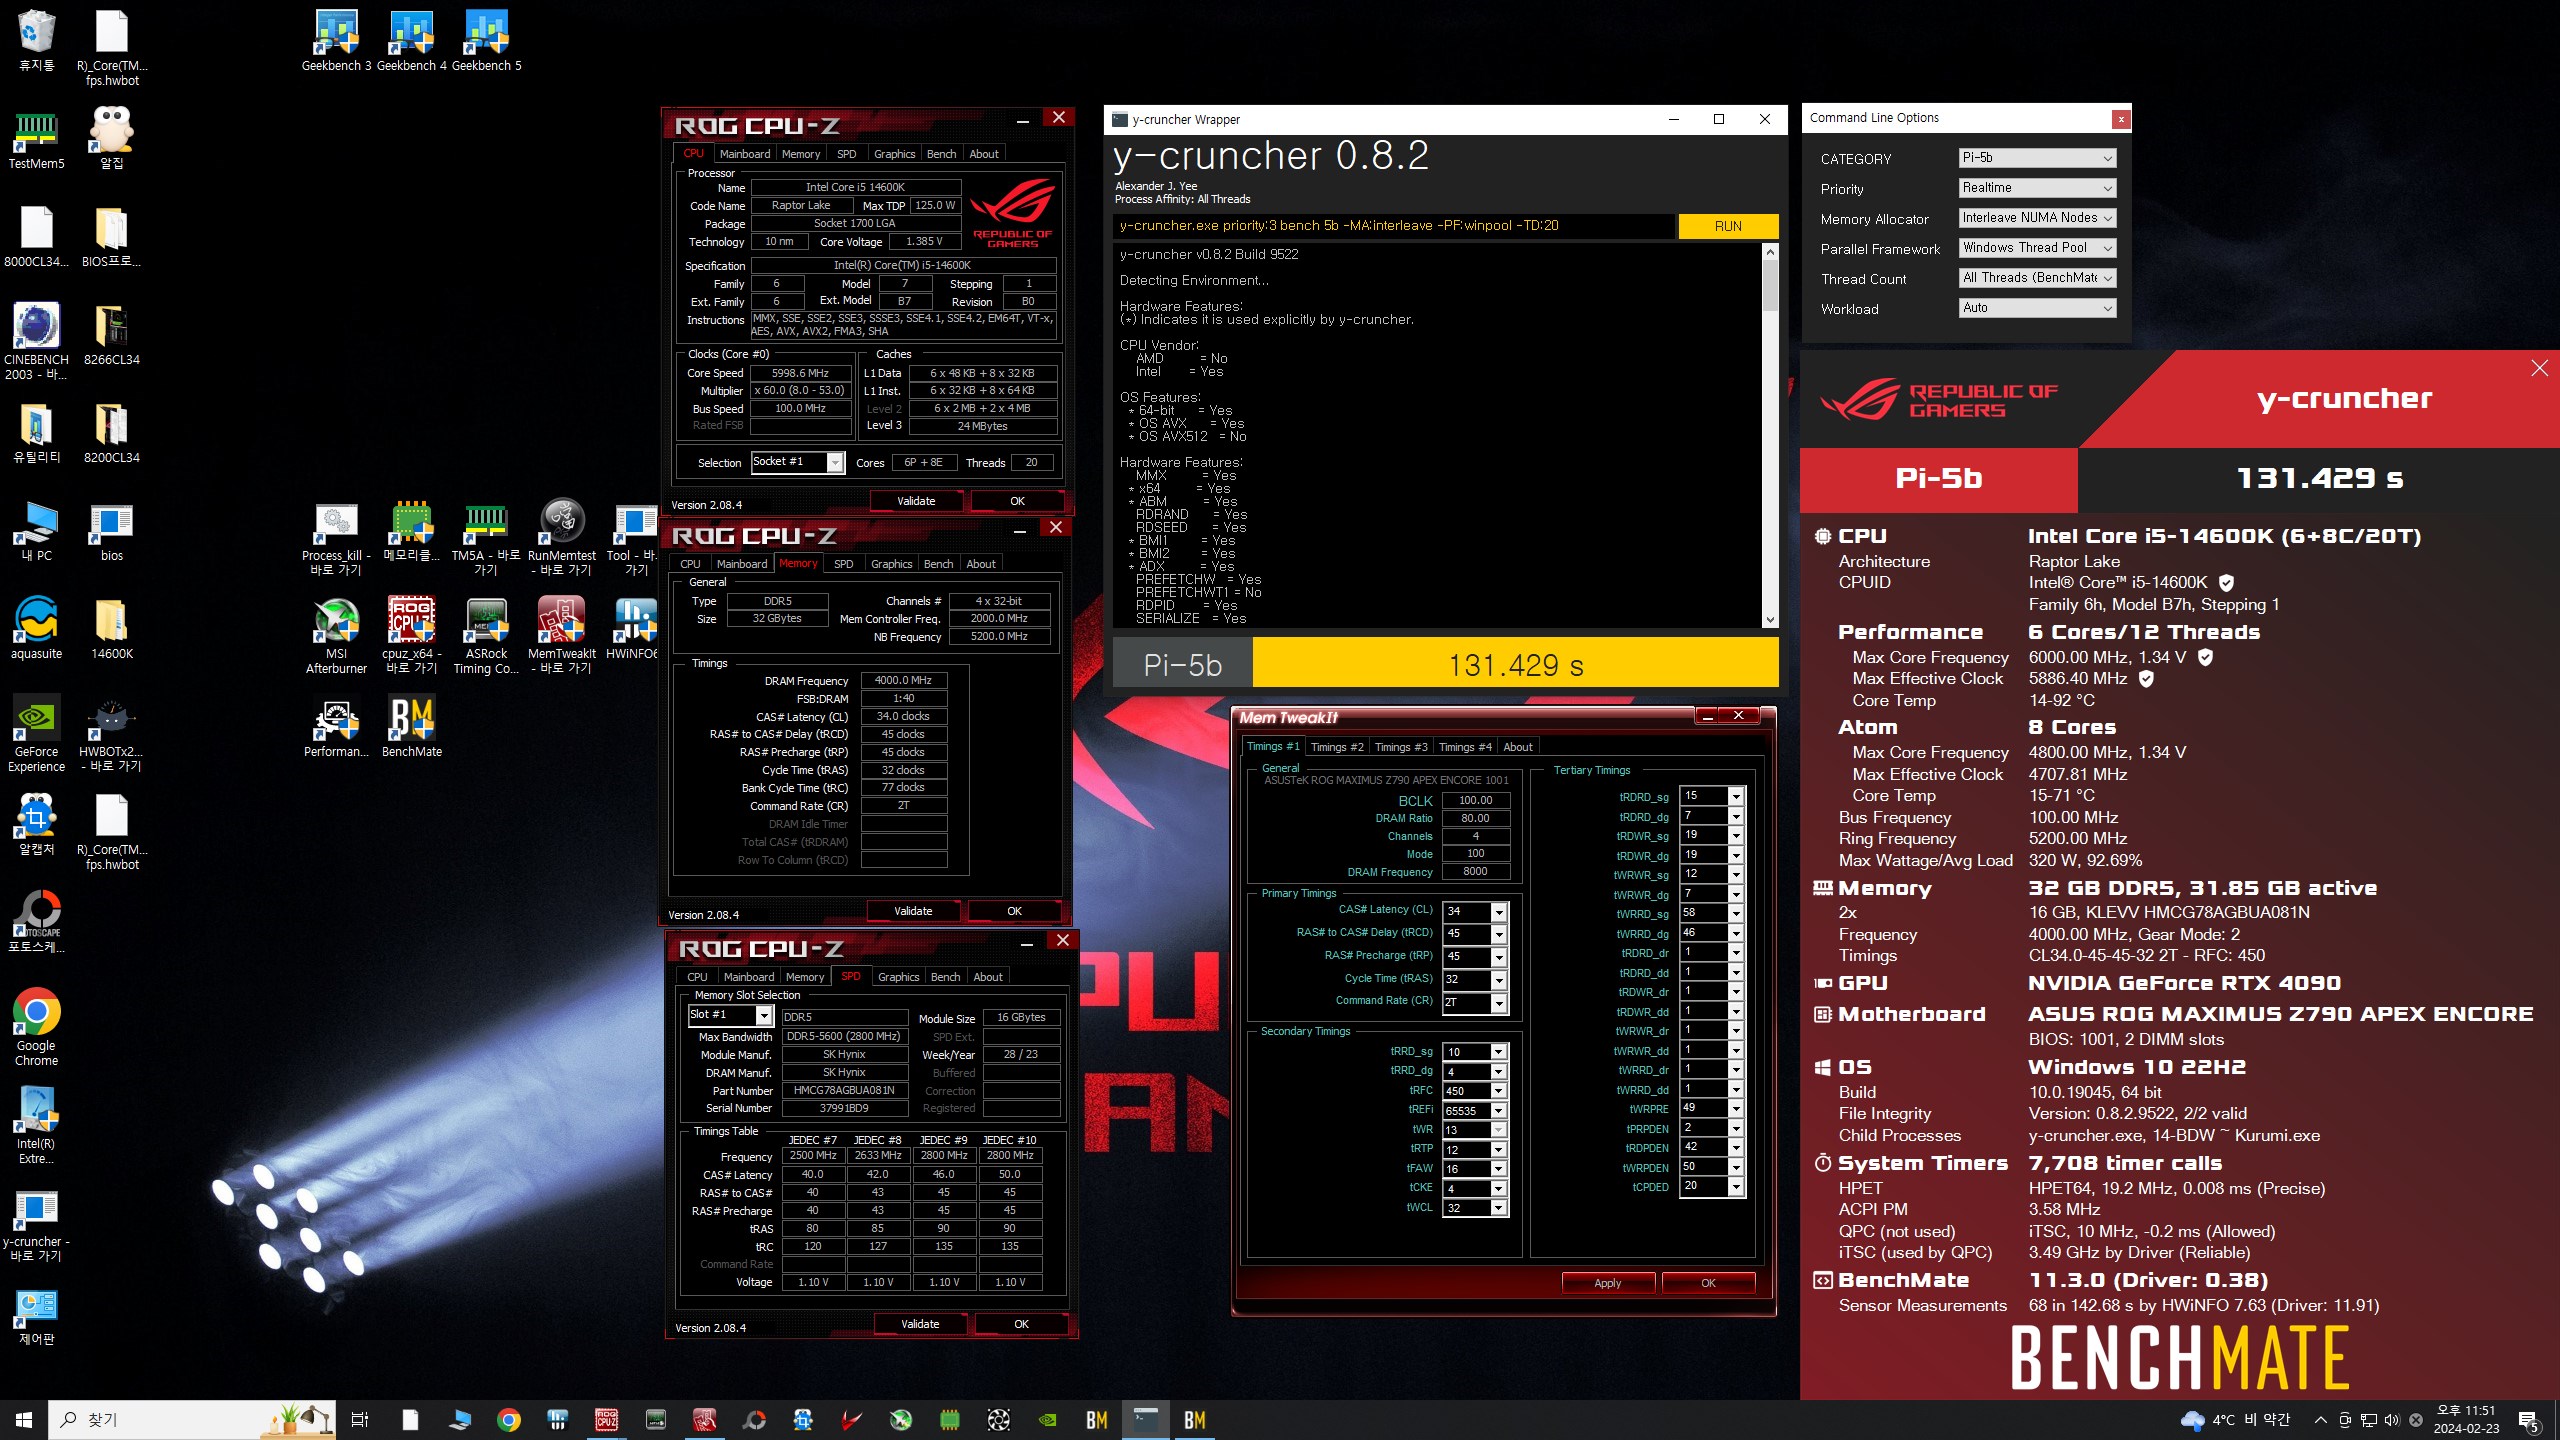2560x1440 pixels.
Task: Open the Intel Extreme Tuning desktop icon
Action: (x=36, y=1125)
